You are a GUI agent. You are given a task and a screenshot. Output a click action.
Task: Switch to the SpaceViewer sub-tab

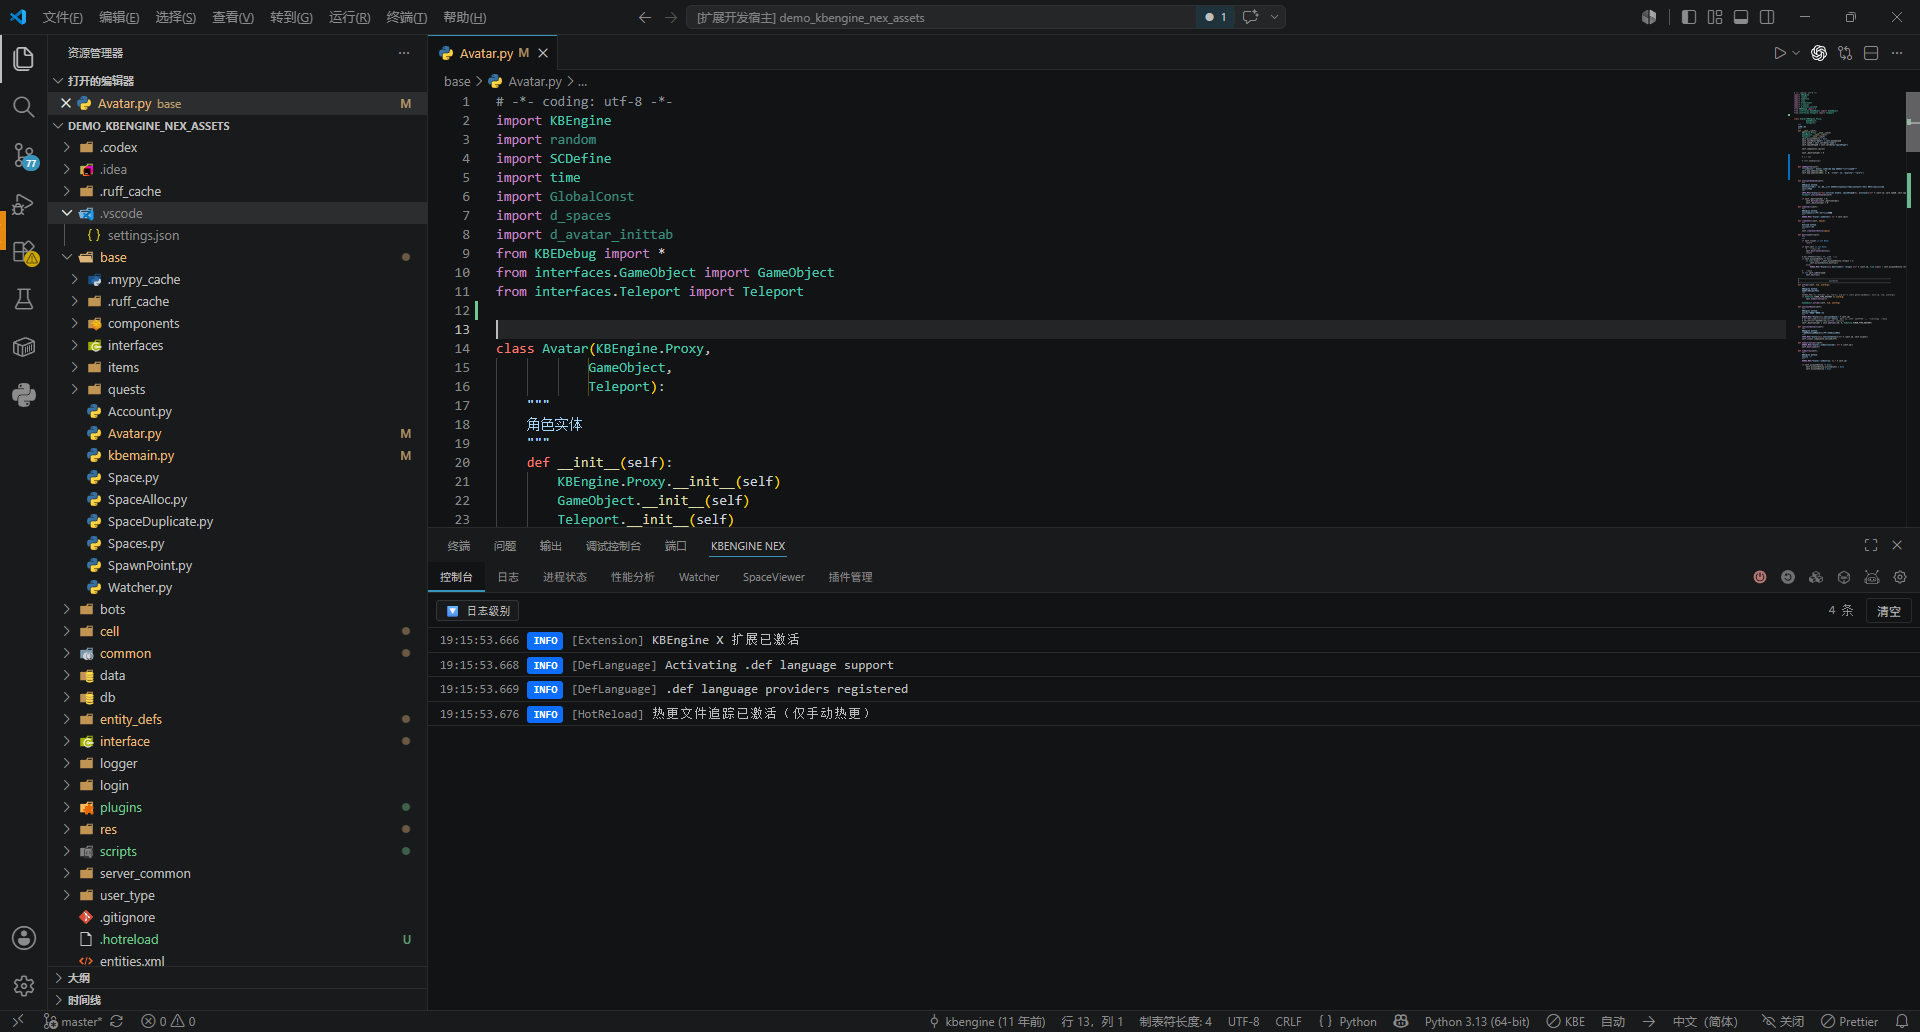tap(773, 577)
